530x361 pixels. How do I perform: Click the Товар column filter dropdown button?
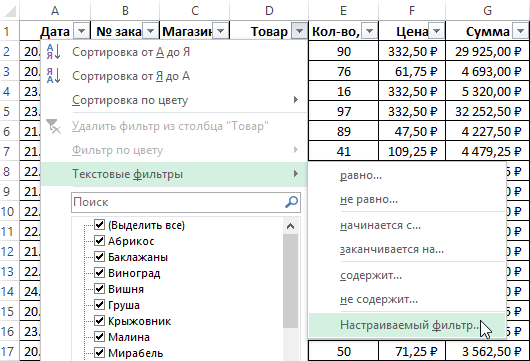click(x=299, y=31)
